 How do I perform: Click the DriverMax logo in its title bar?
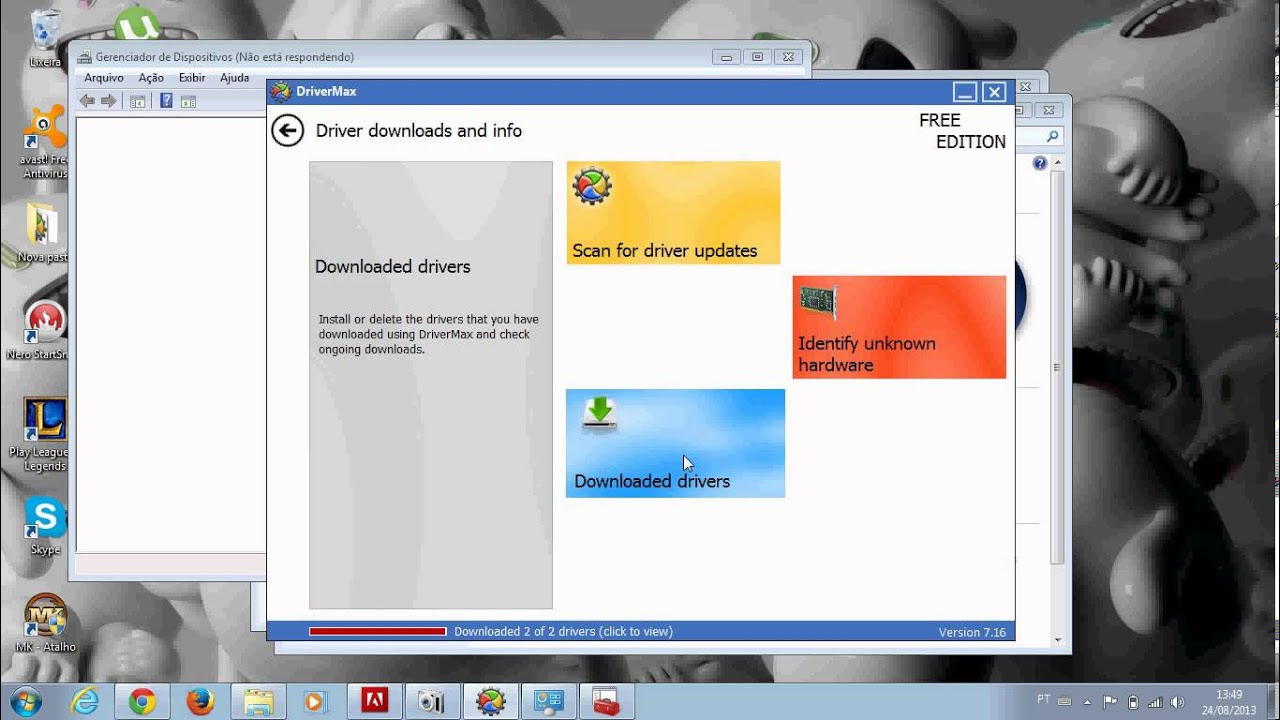click(281, 91)
